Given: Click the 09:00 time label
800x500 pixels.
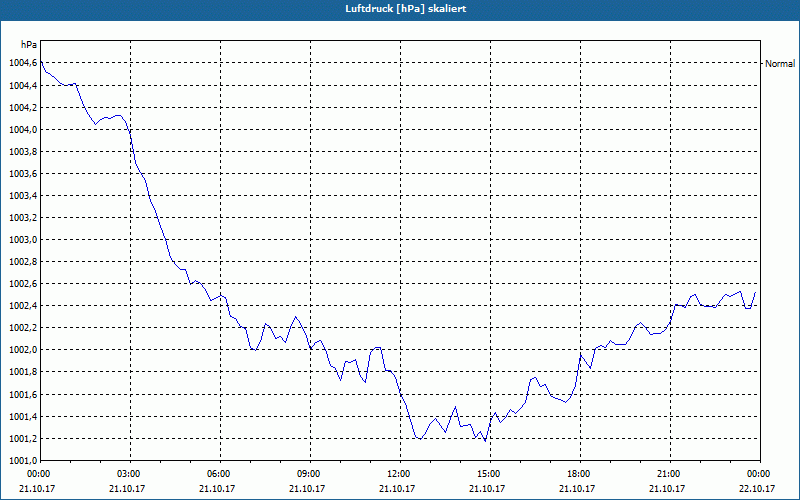Looking at the screenshot, I should click(308, 474).
